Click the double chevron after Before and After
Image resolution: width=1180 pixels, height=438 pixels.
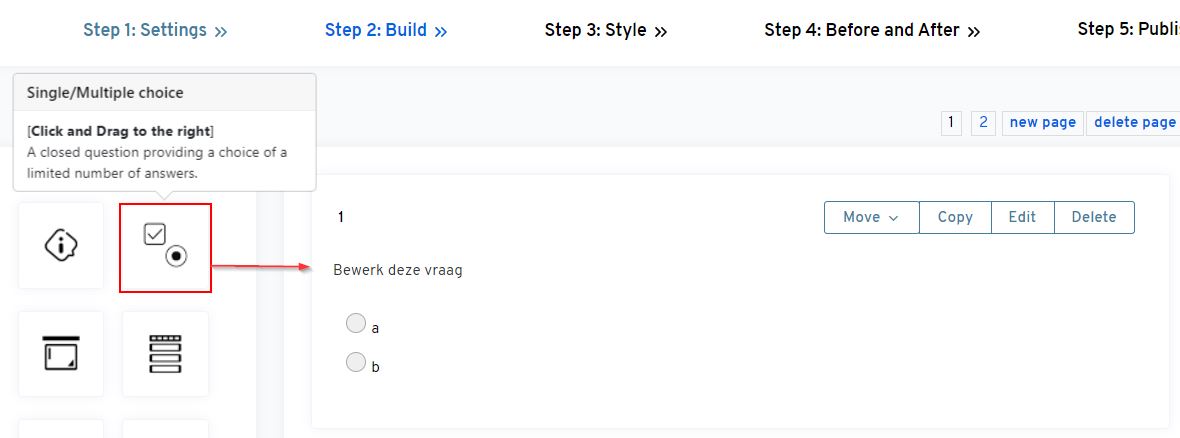coord(973,31)
